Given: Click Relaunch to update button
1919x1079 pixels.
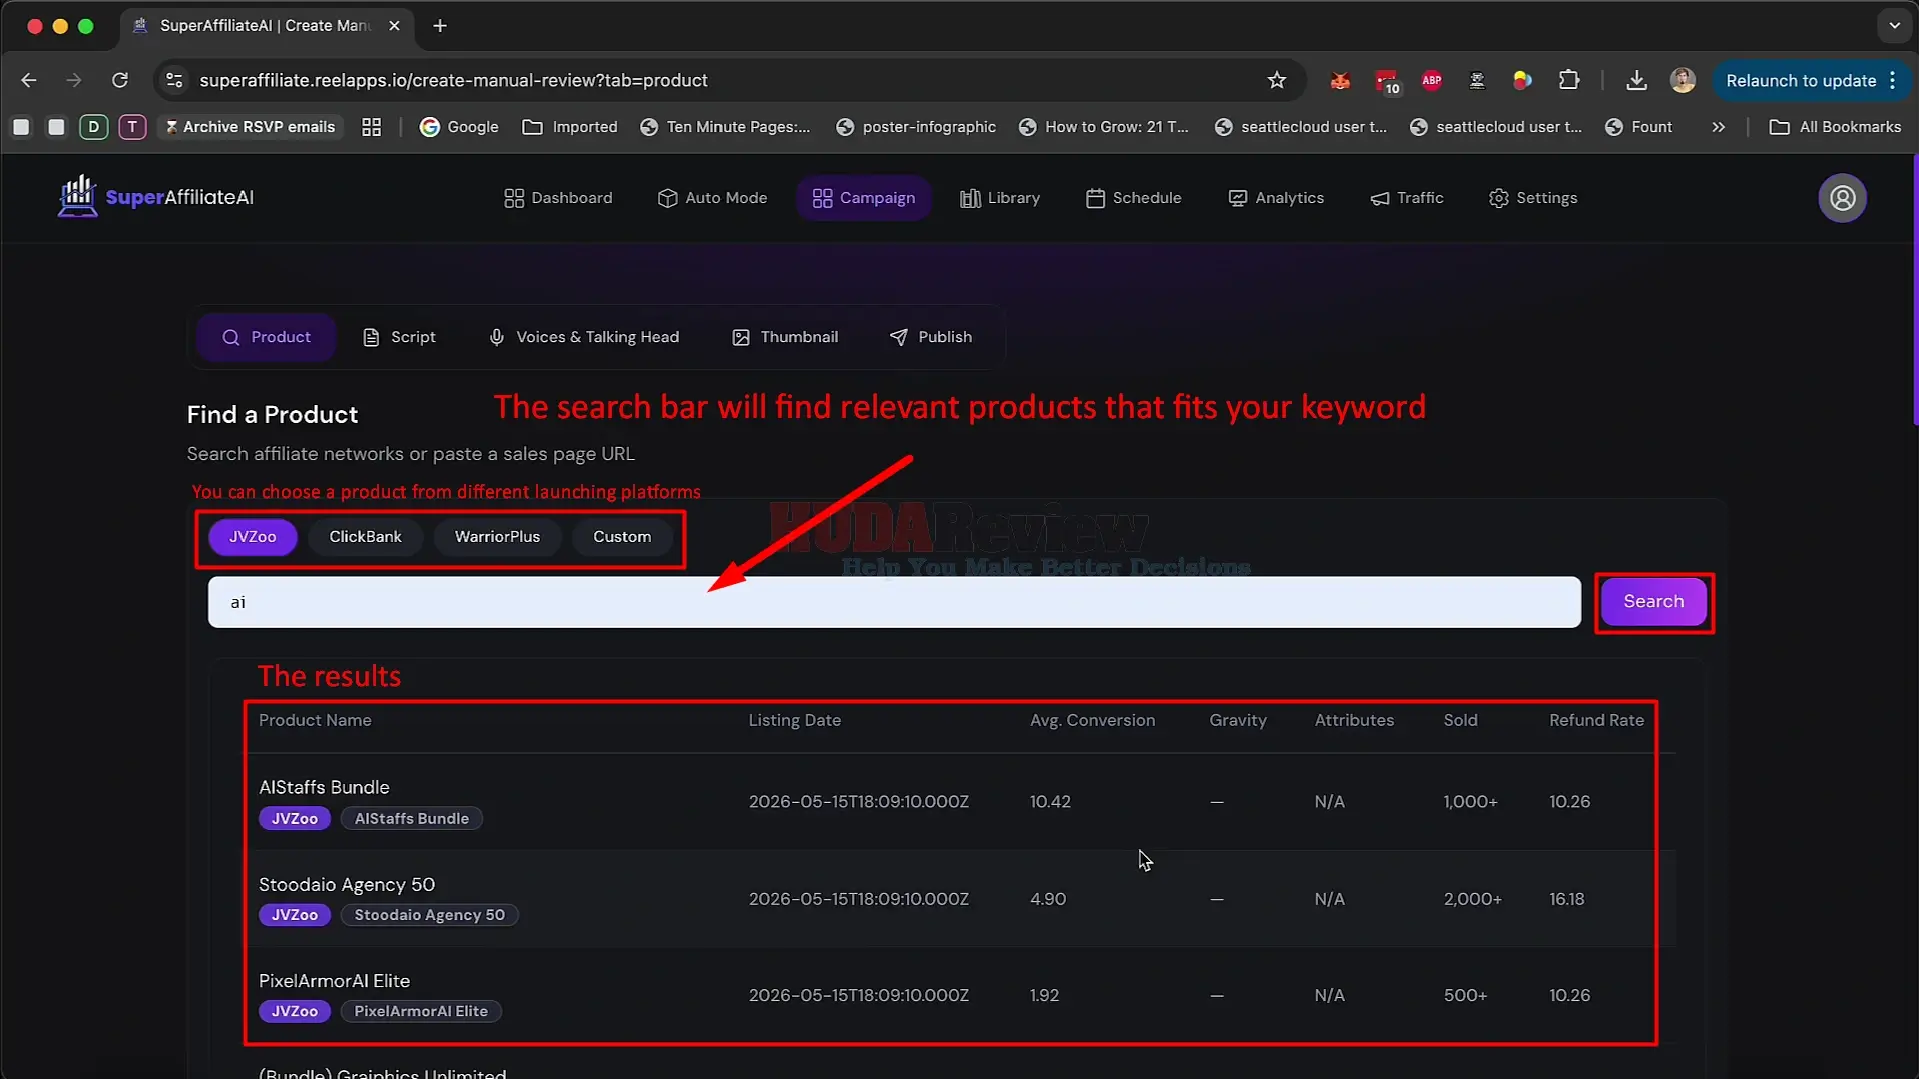Looking at the screenshot, I should [1810, 80].
